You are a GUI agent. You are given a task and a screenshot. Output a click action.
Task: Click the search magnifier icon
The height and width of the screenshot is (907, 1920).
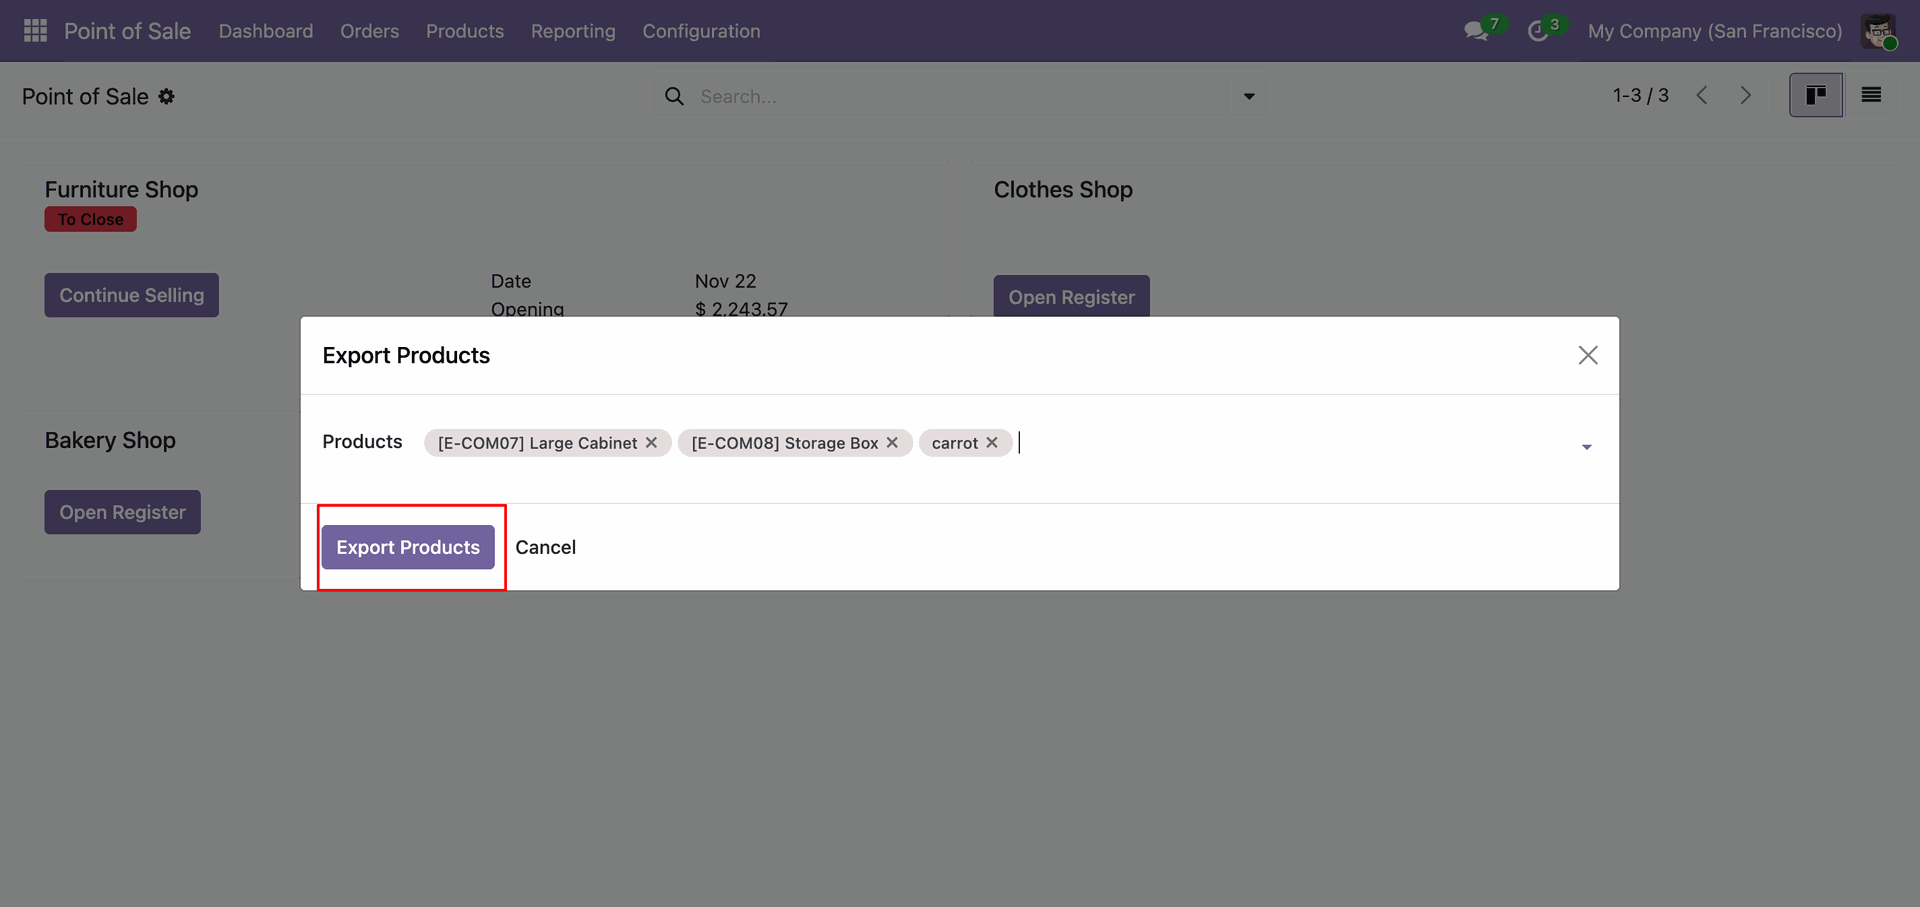(x=675, y=96)
